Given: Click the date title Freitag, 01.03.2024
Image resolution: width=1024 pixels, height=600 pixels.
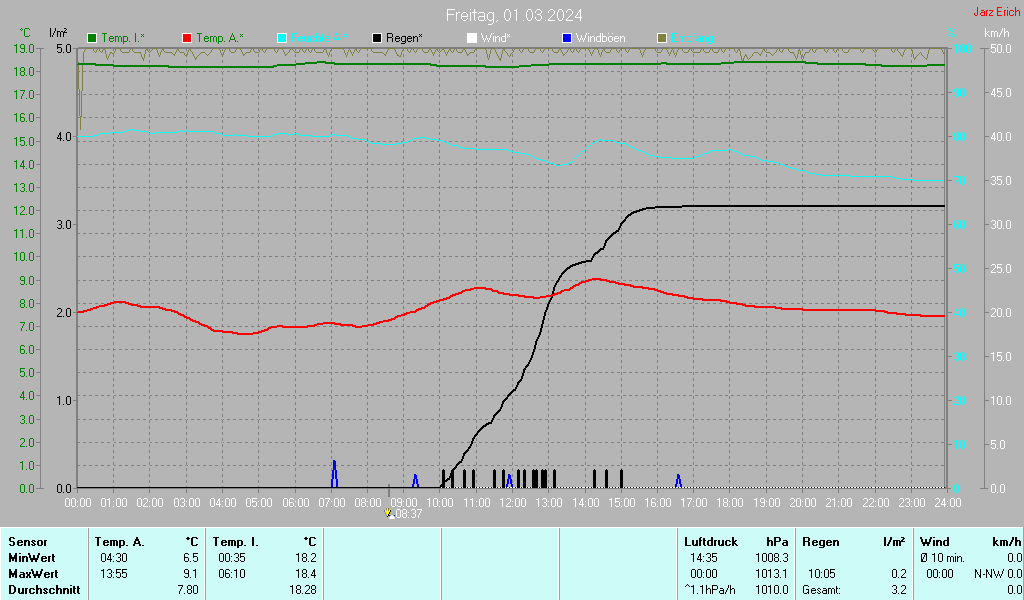Looking at the screenshot, I should (x=514, y=15).
